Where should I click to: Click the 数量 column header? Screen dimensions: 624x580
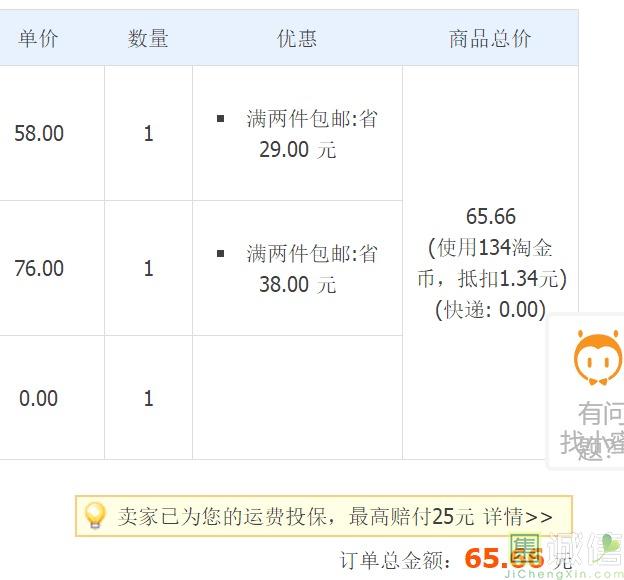(148, 39)
